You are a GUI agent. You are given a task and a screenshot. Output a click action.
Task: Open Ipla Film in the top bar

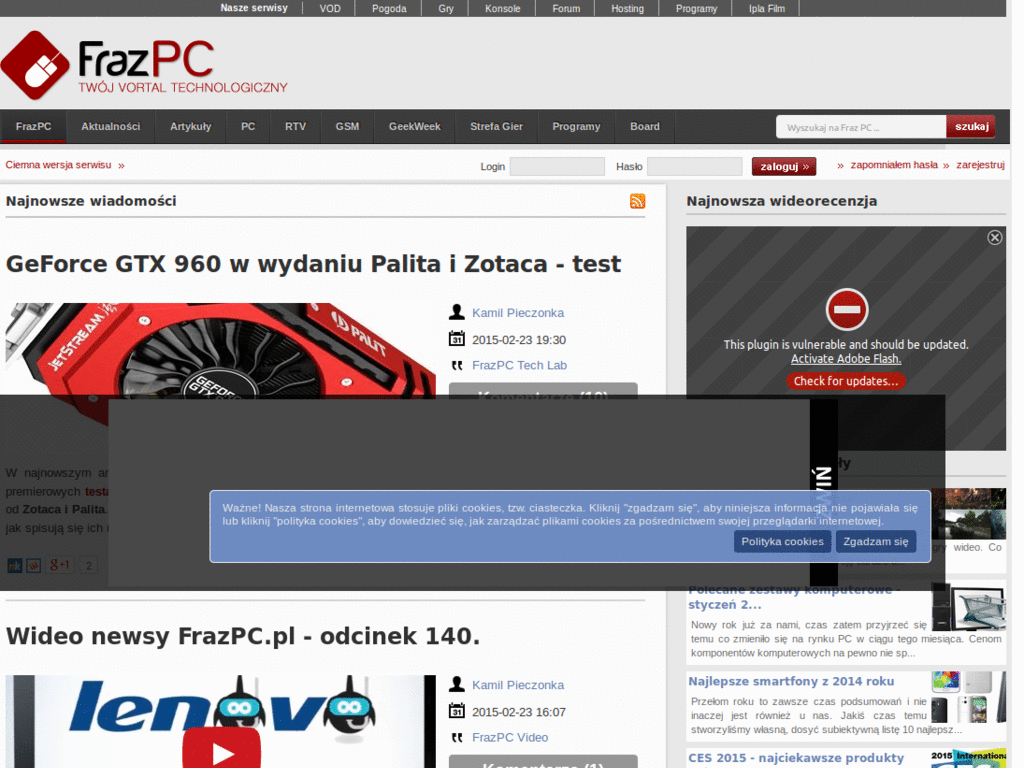click(x=767, y=8)
